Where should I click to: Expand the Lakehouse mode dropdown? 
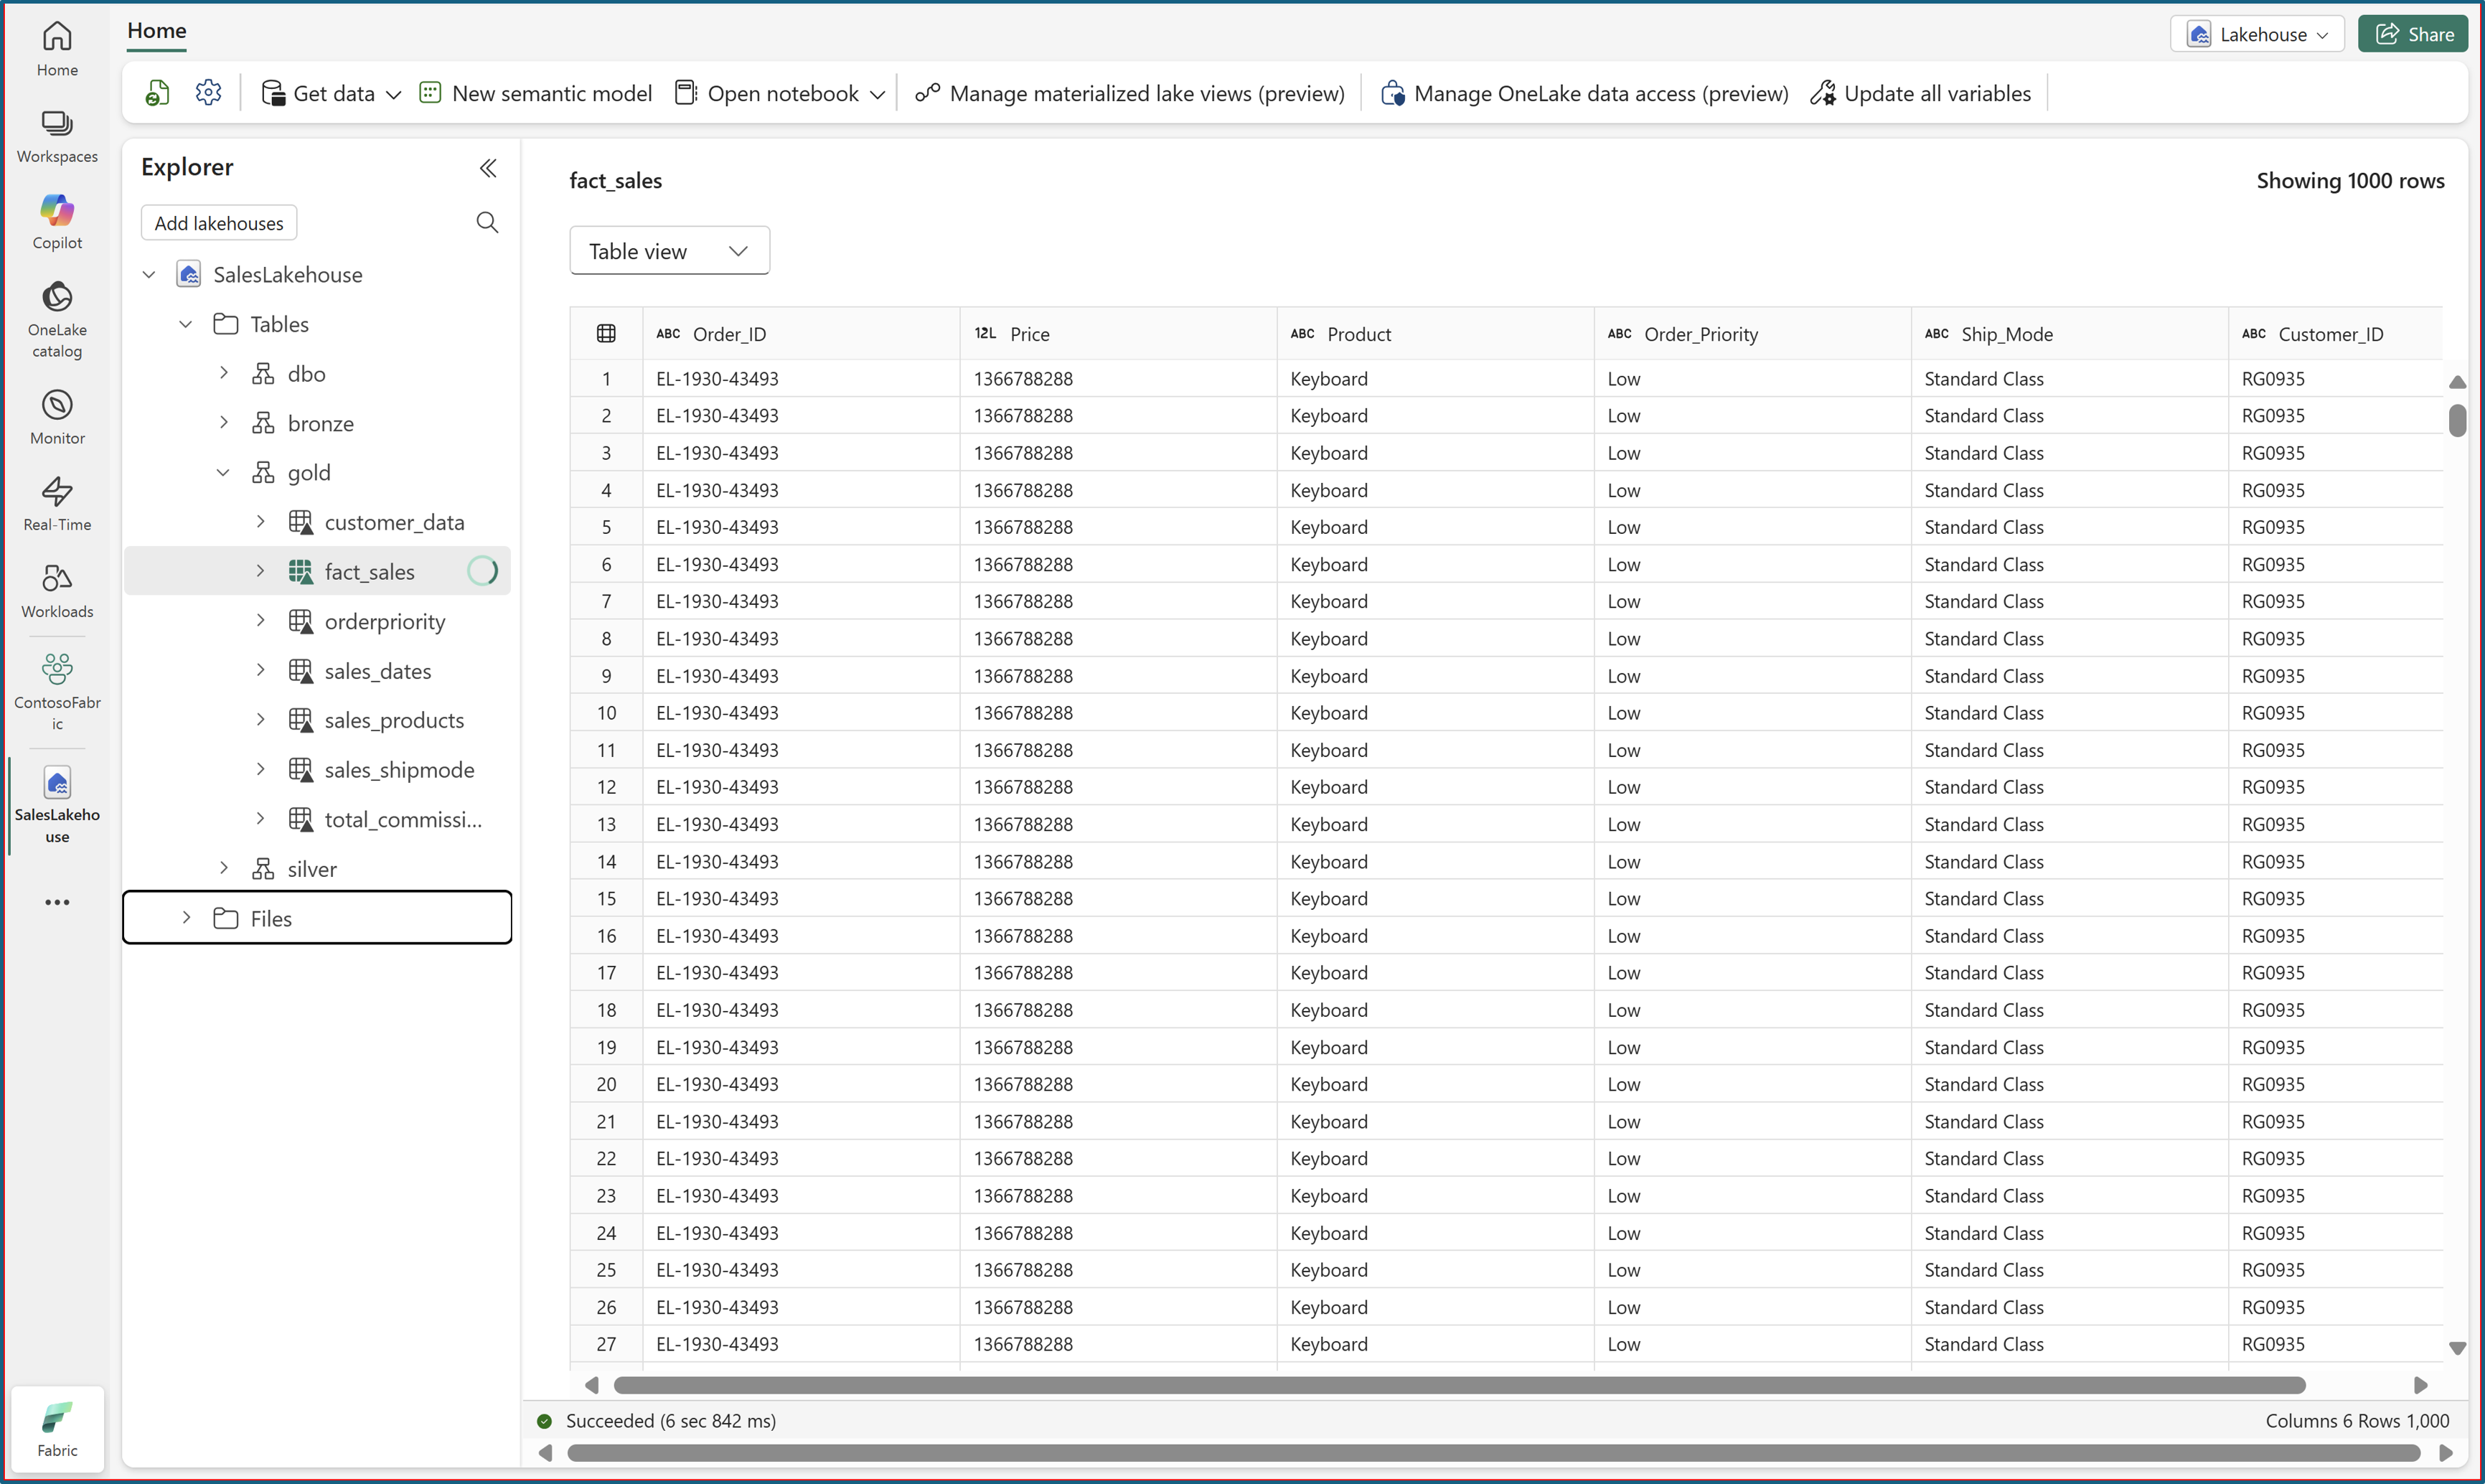pyautogui.click(x=2256, y=34)
